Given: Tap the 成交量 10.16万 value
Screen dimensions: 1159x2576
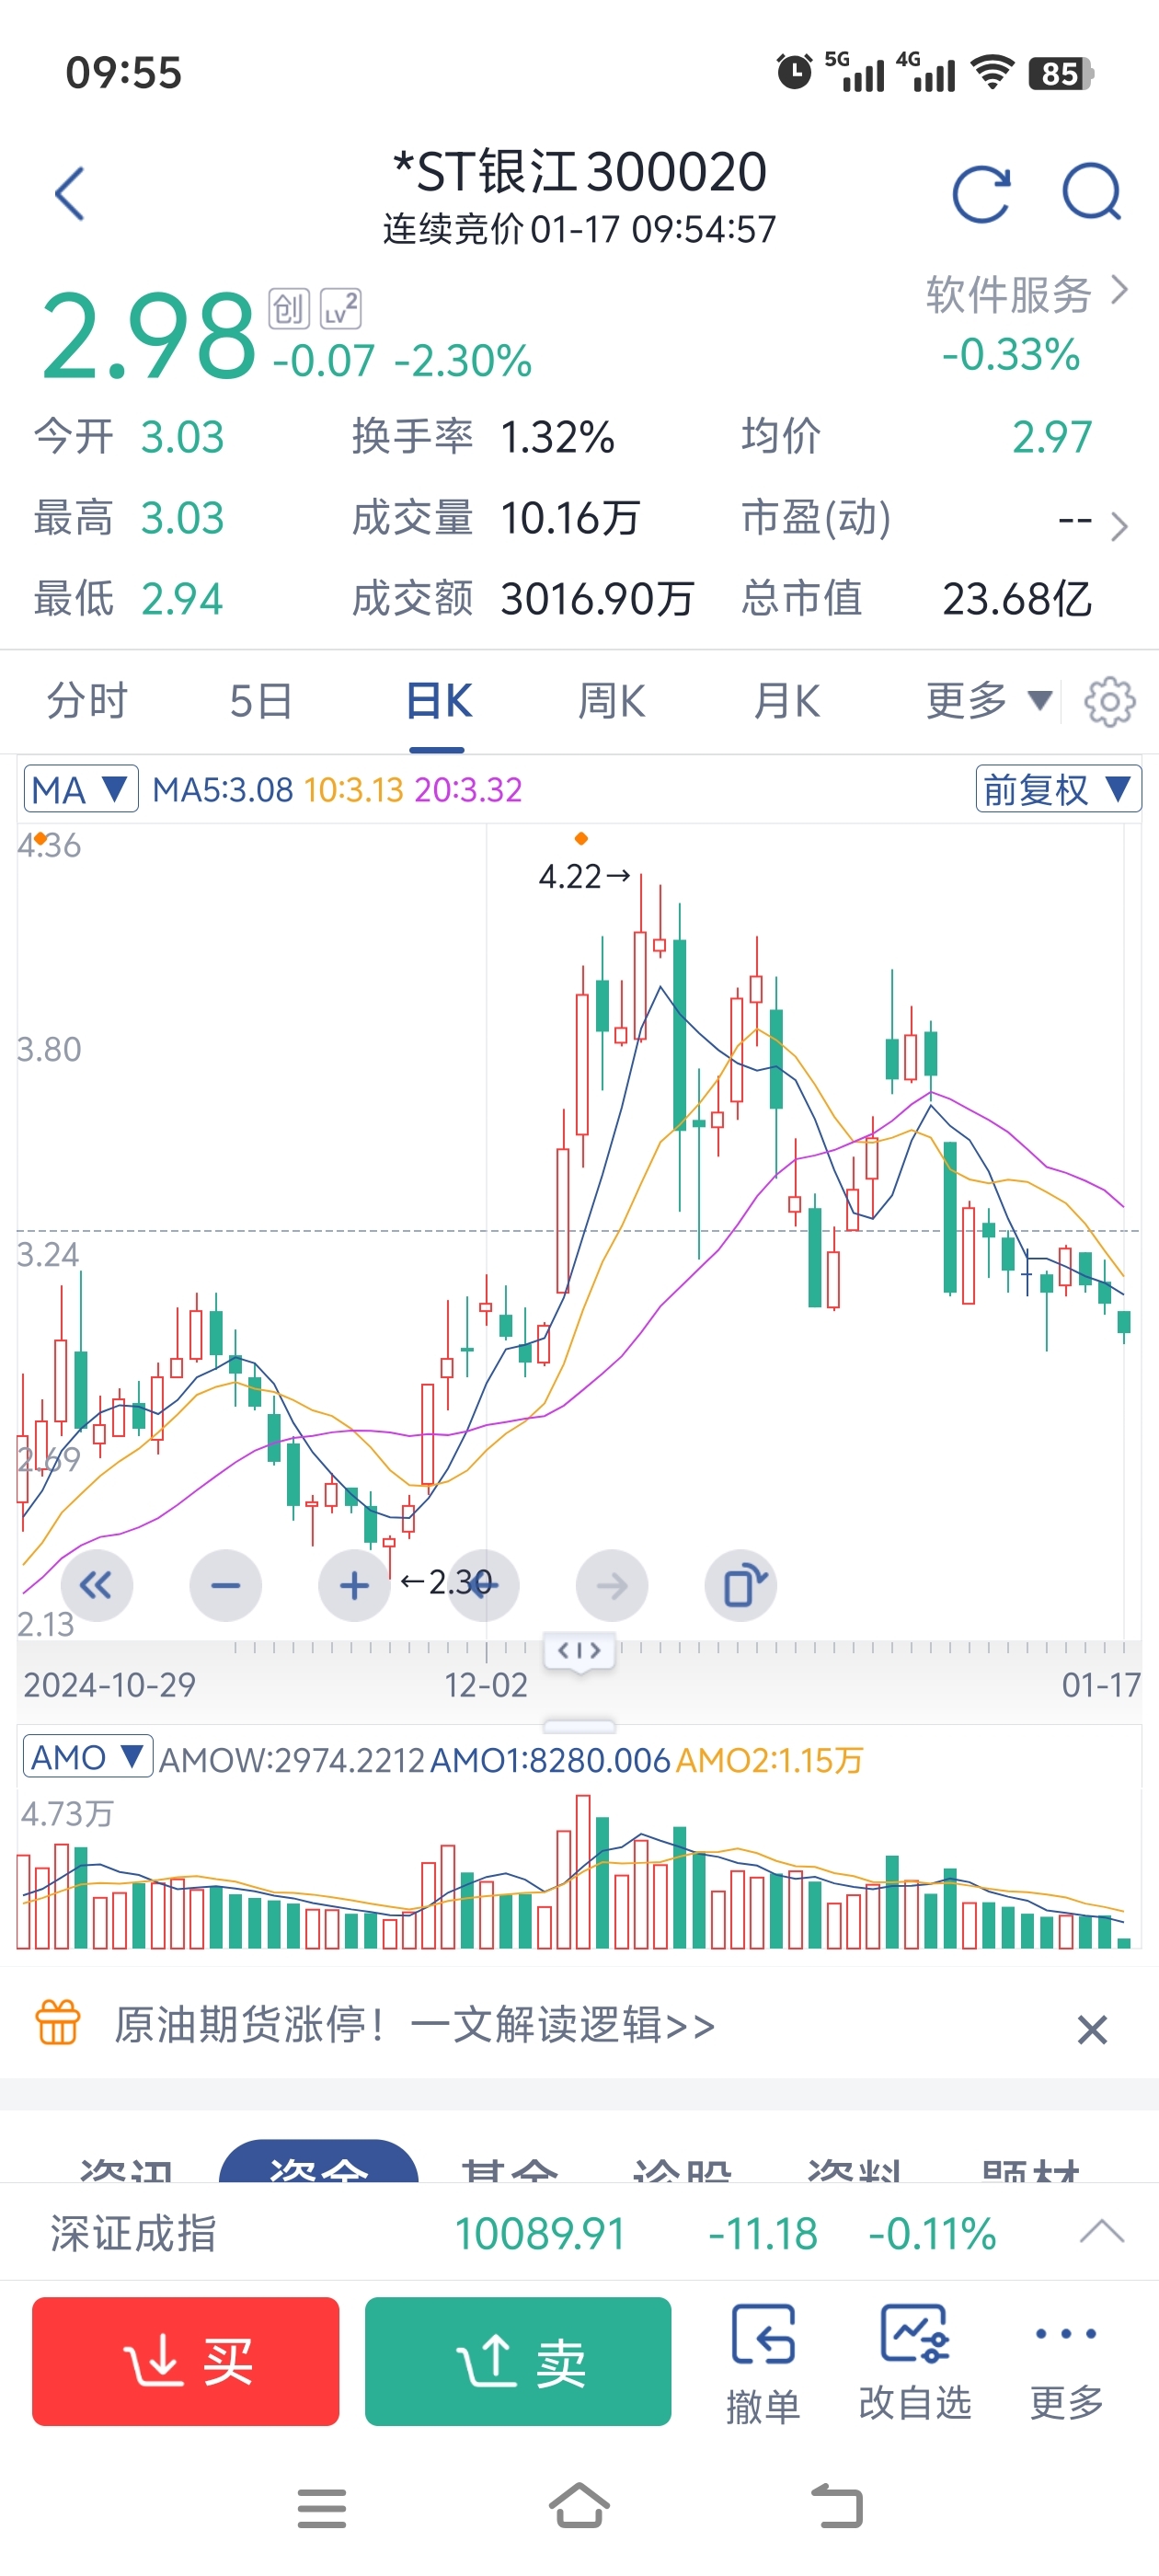Looking at the screenshot, I should [569, 518].
